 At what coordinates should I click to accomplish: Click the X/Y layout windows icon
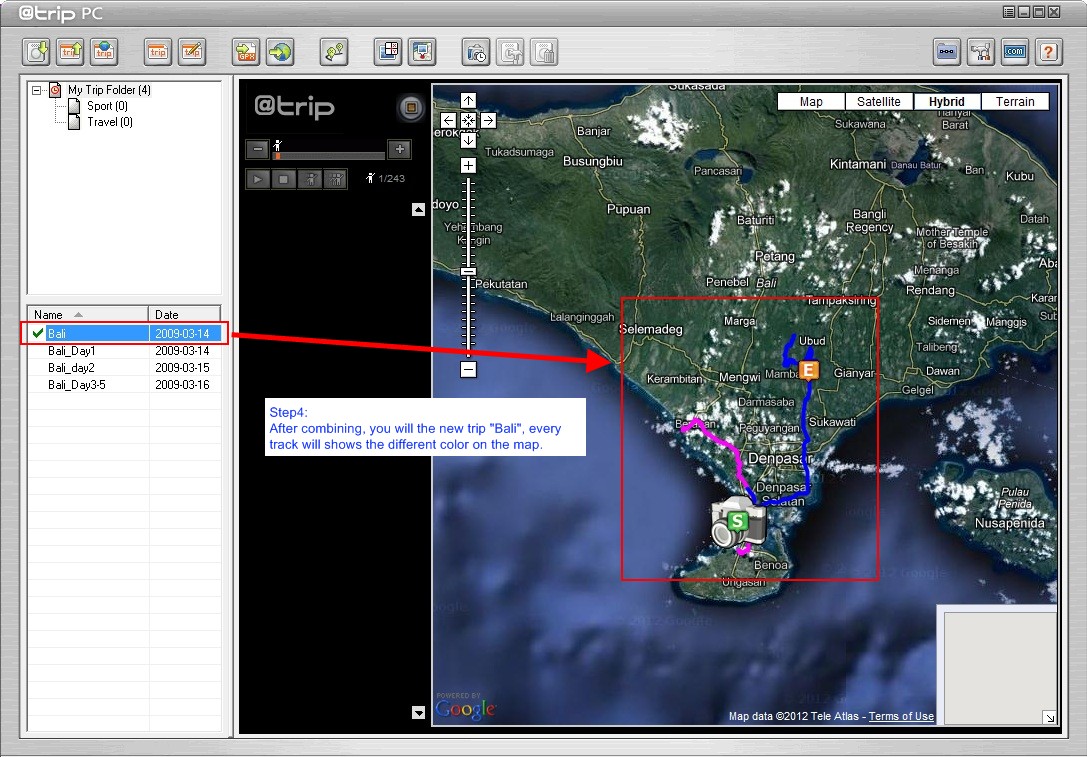388,52
